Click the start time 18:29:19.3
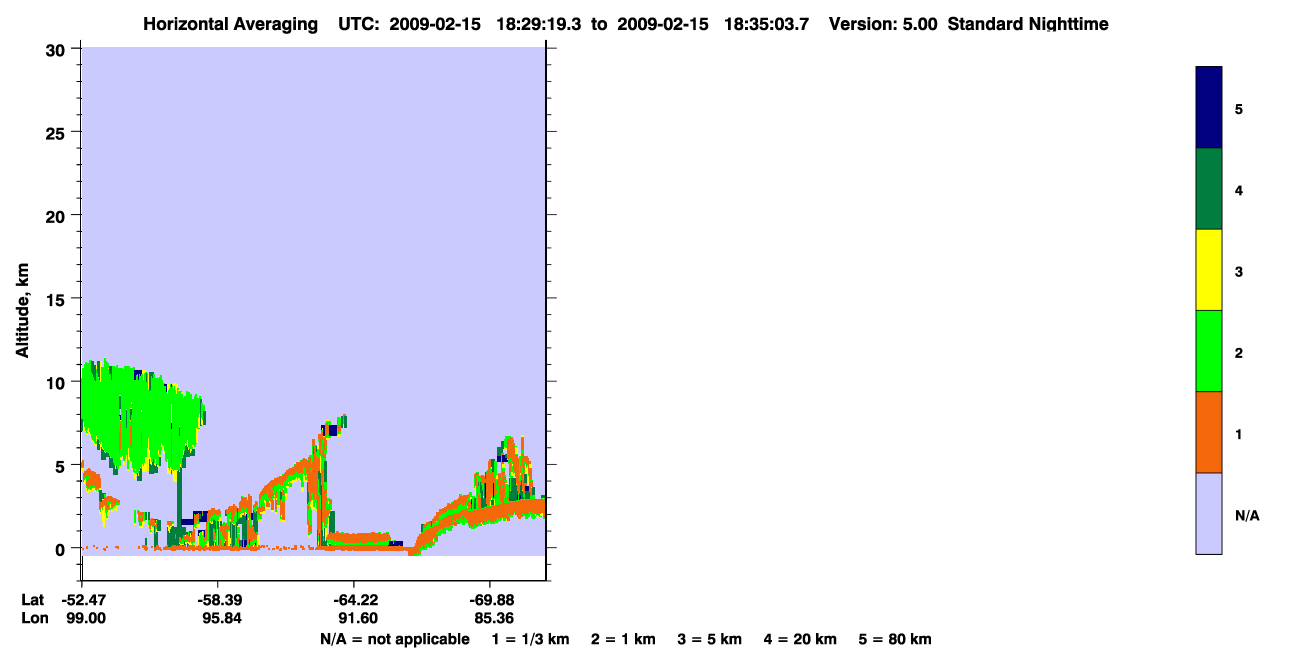The width and height of the screenshot is (1300, 667). coord(539,24)
